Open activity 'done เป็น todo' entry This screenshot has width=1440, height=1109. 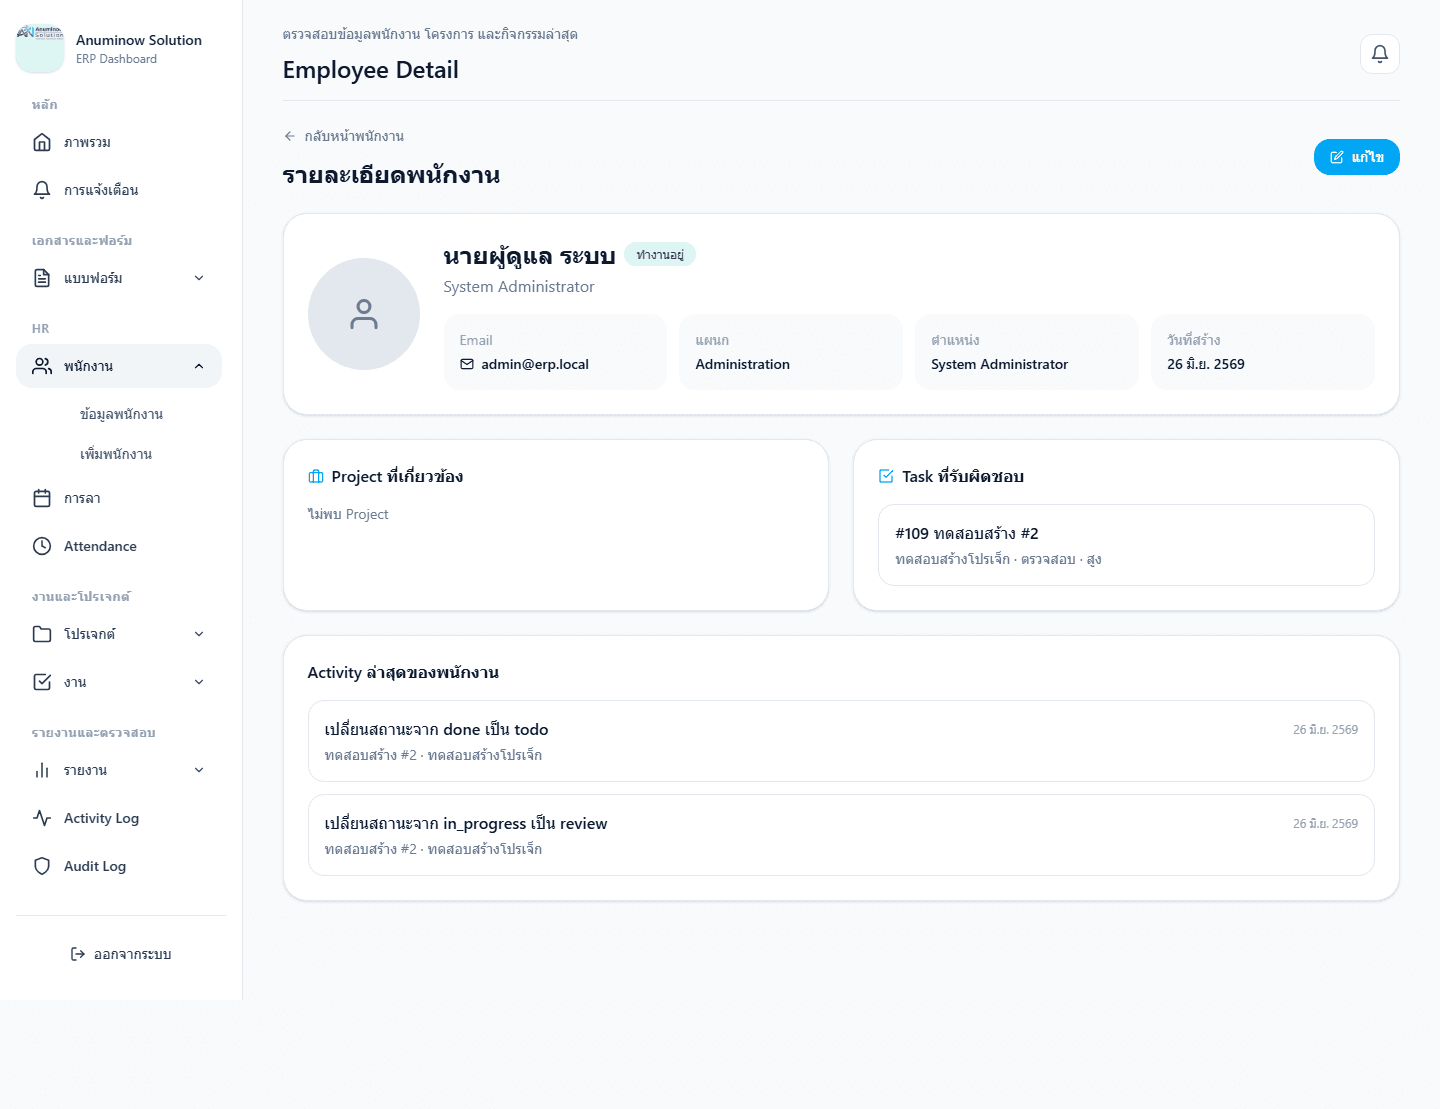(841, 741)
